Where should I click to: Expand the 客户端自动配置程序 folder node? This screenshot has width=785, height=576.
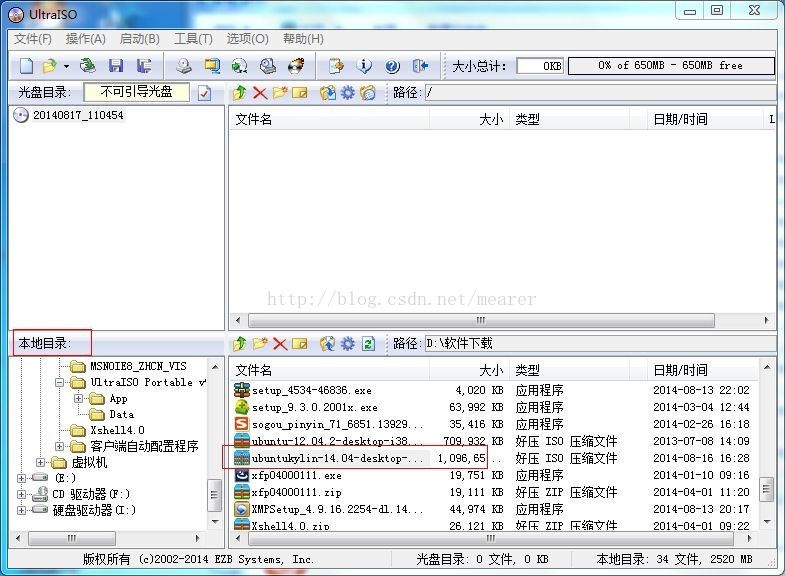coord(60,446)
